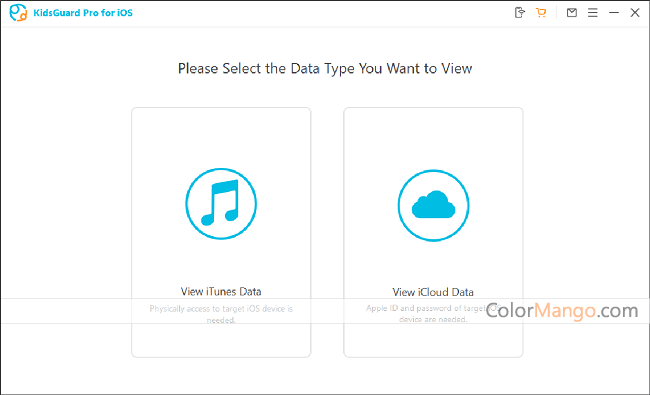Click the KidsGuard Pro logo icon
This screenshot has height=395, width=650.
tap(18, 12)
